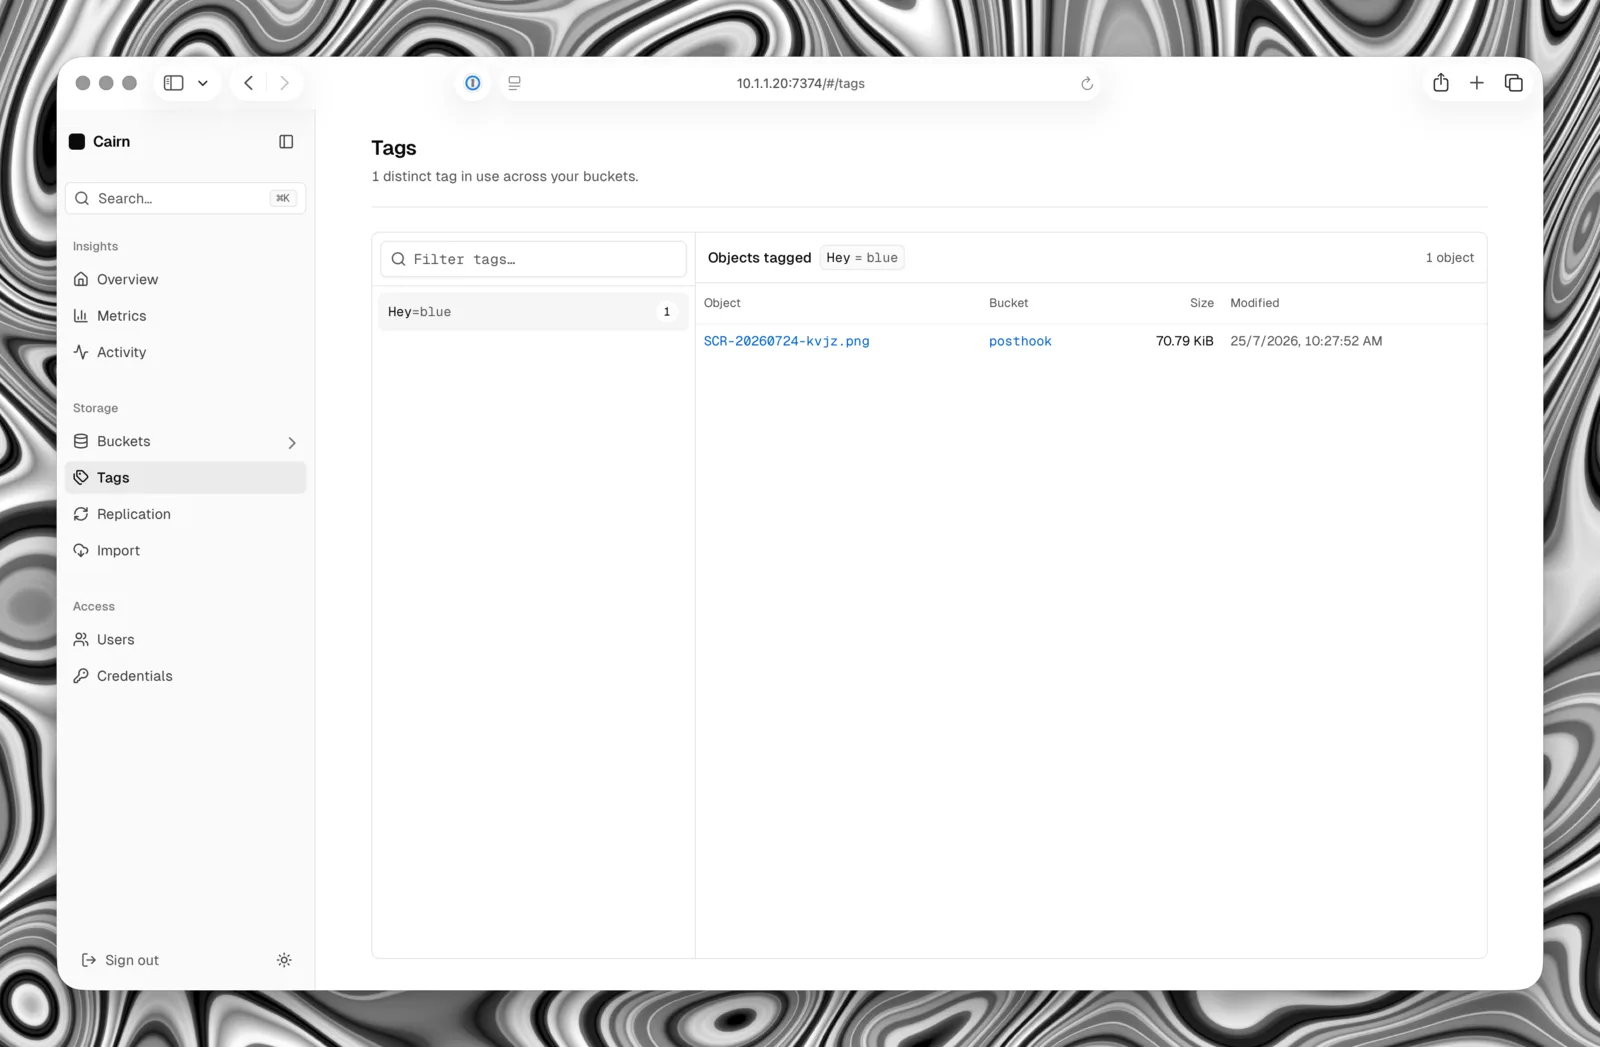The image size is (1600, 1047).
Task: Expand the Buckets chevron arrow
Action: (292, 442)
